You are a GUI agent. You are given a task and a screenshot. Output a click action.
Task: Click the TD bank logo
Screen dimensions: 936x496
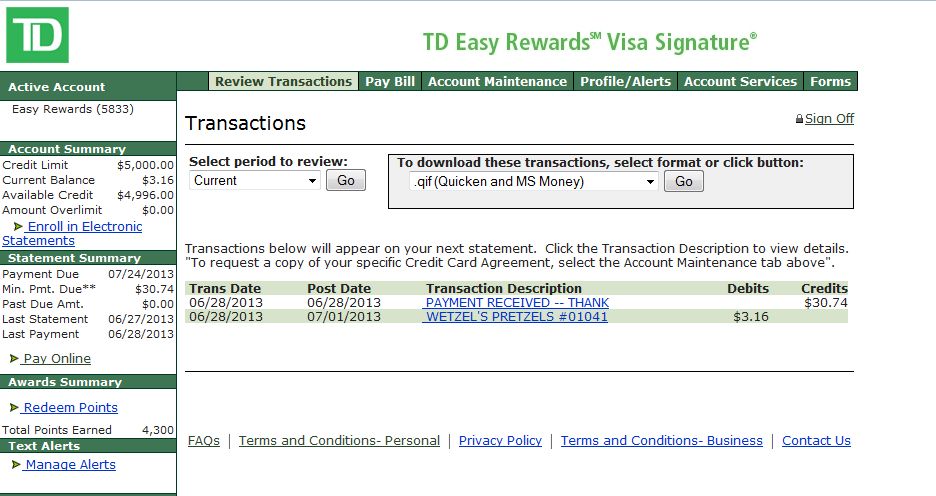(x=37, y=35)
